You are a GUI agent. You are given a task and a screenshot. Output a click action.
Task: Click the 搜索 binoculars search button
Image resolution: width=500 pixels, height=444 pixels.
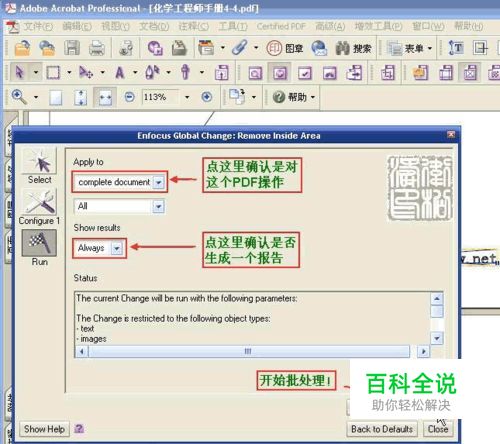pos(354,49)
